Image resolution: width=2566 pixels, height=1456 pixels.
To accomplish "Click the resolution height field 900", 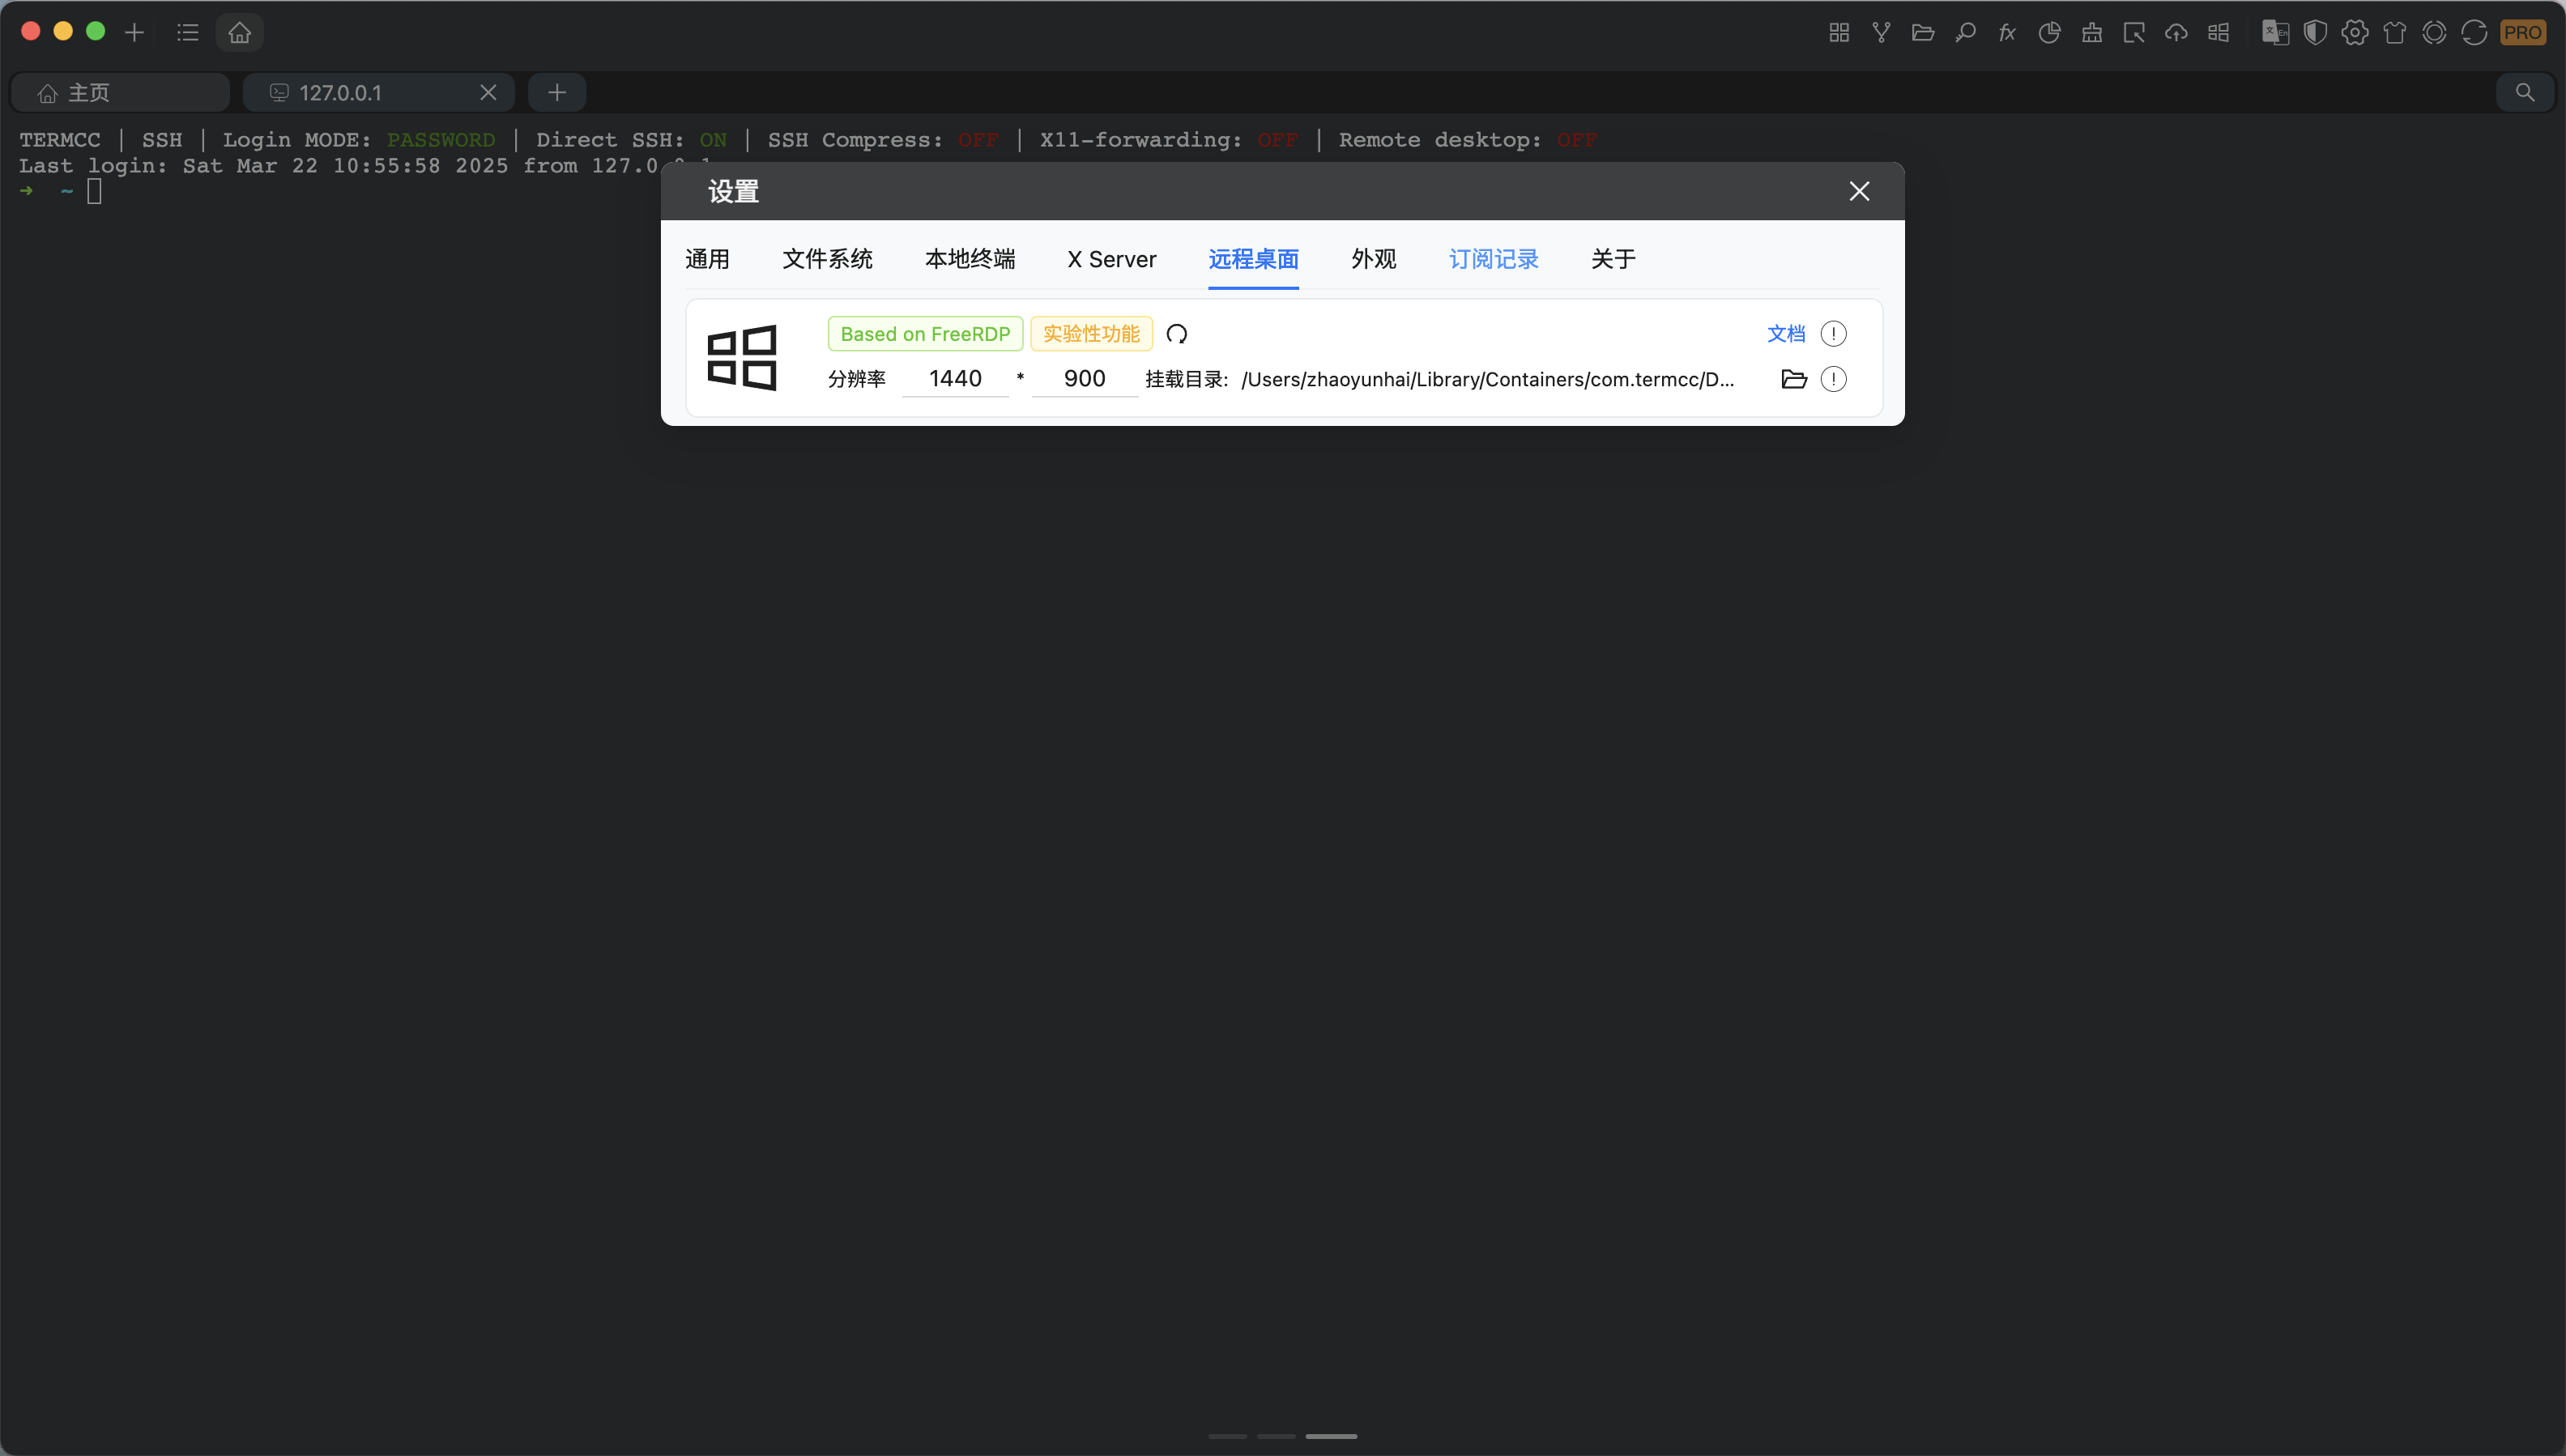I will [x=1084, y=379].
